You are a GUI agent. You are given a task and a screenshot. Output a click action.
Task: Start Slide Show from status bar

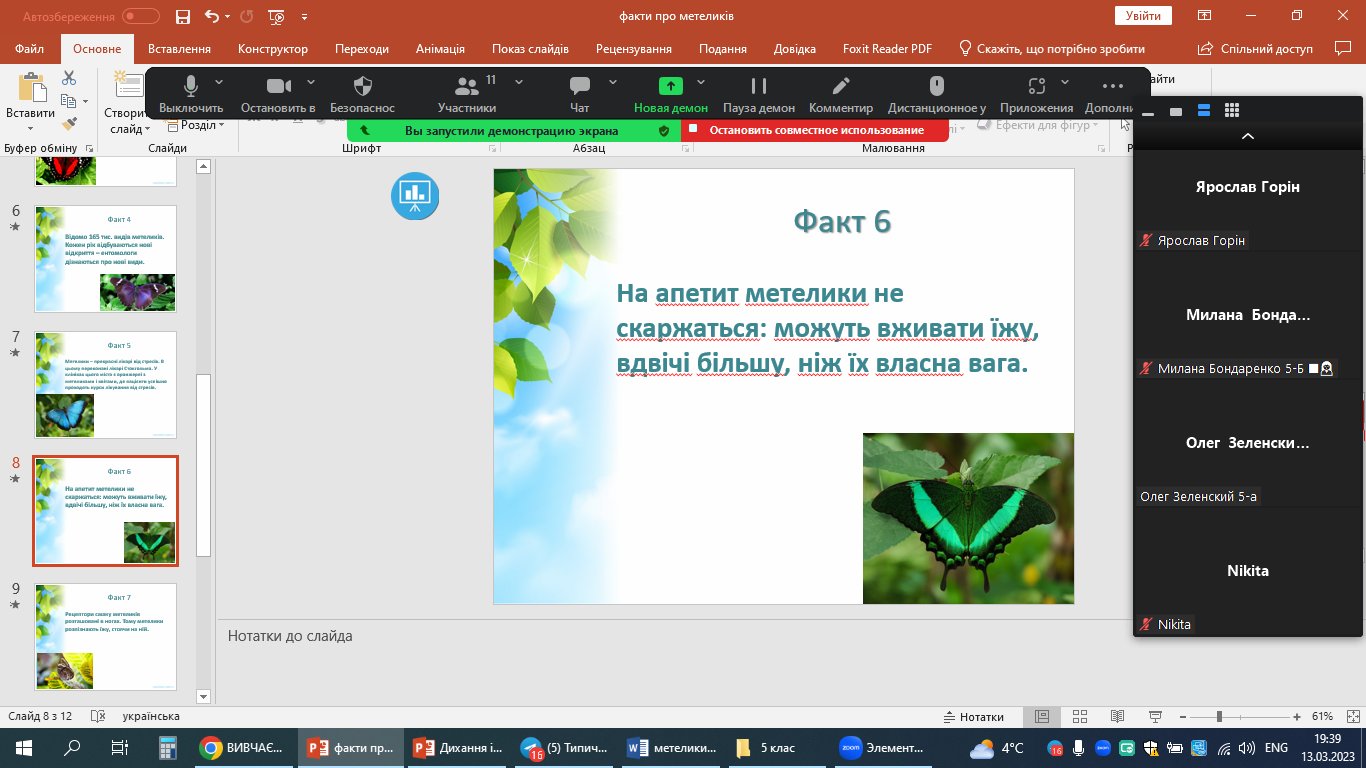click(x=1155, y=716)
